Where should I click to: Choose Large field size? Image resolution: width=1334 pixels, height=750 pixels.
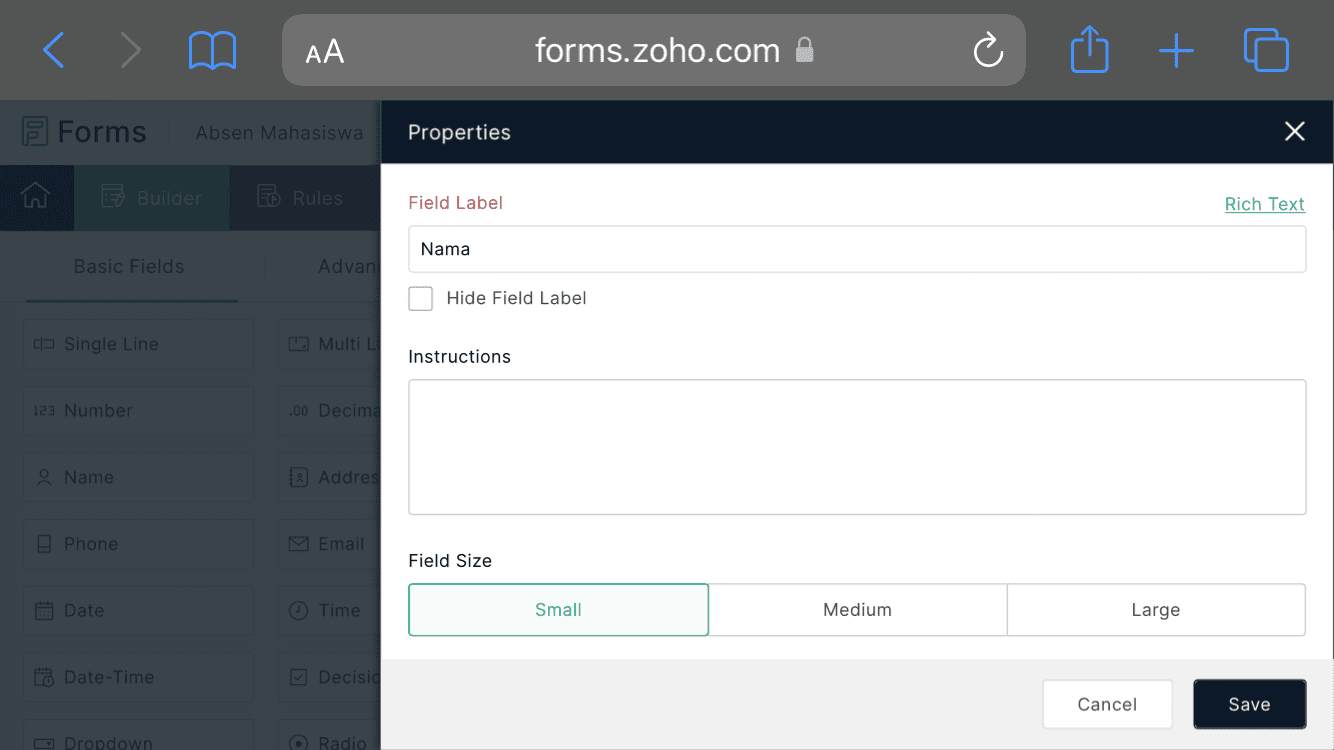(x=1156, y=610)
